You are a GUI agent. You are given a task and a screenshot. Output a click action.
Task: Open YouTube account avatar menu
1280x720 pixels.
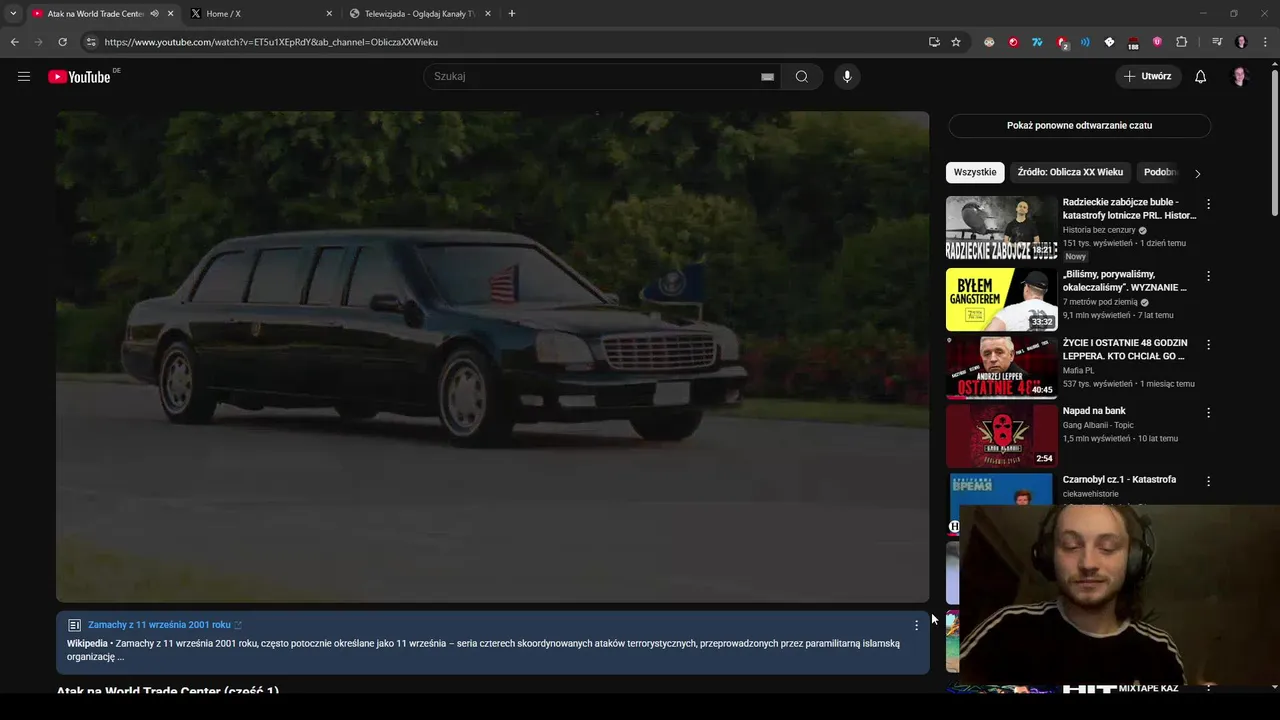tap(1240, 77)
